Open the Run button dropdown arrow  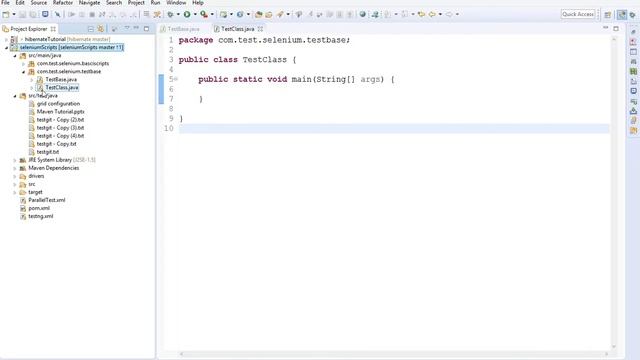[195, 14]
